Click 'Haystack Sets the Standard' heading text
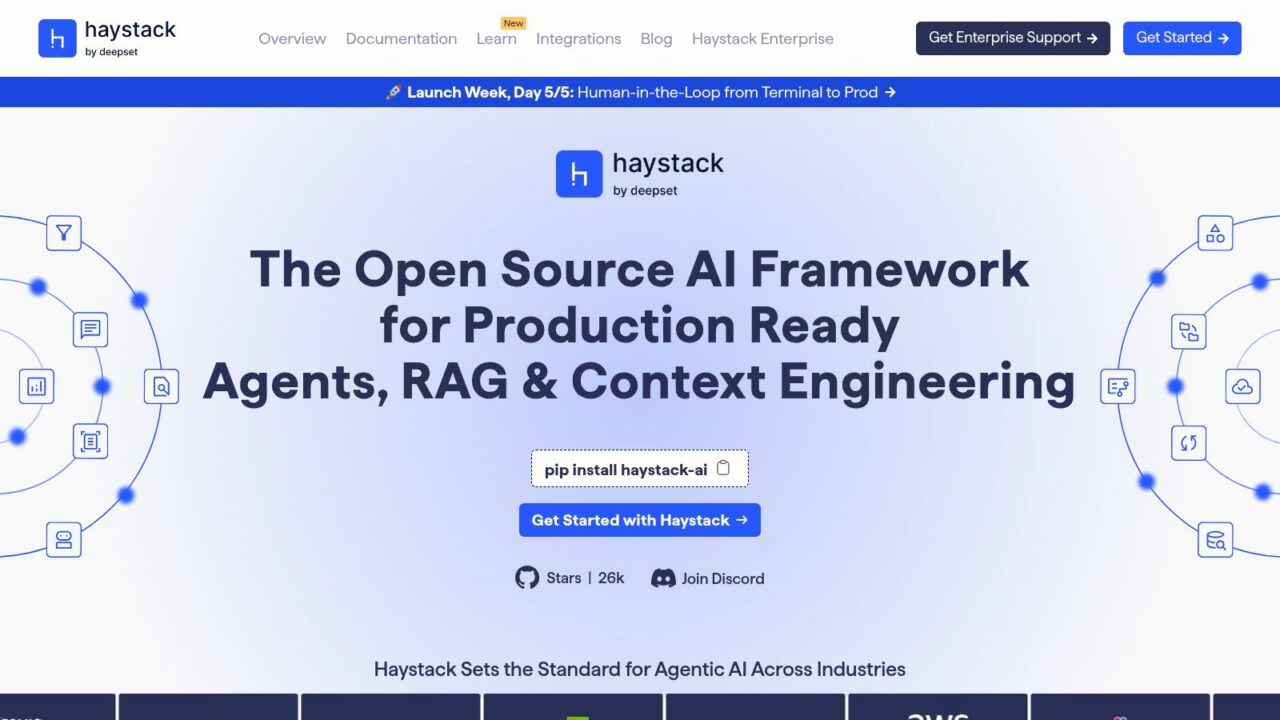 coord(640,669)
